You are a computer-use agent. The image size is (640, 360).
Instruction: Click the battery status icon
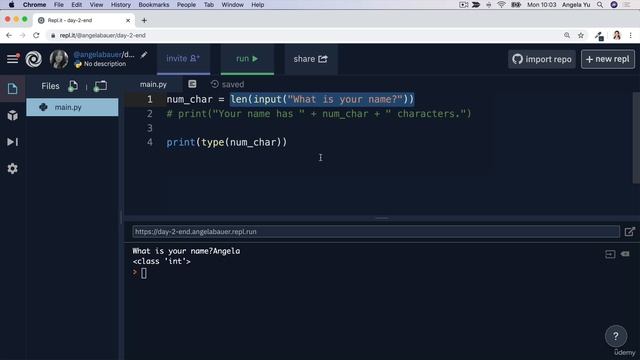pos(516,5)
